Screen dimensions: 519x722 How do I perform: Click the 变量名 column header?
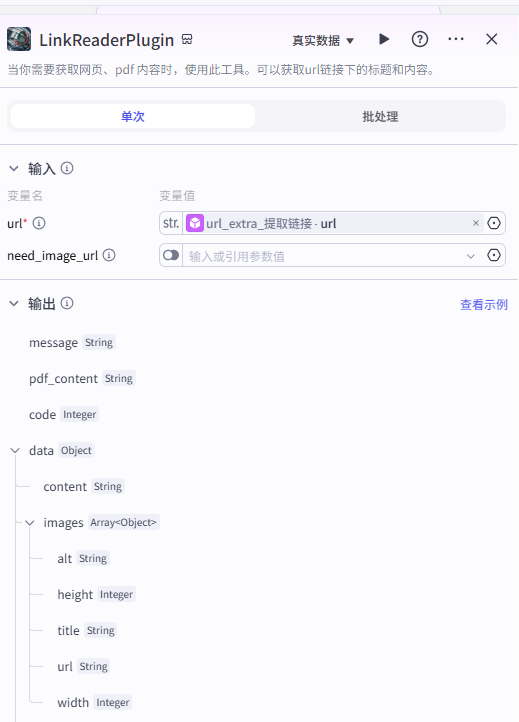[25, 196]
